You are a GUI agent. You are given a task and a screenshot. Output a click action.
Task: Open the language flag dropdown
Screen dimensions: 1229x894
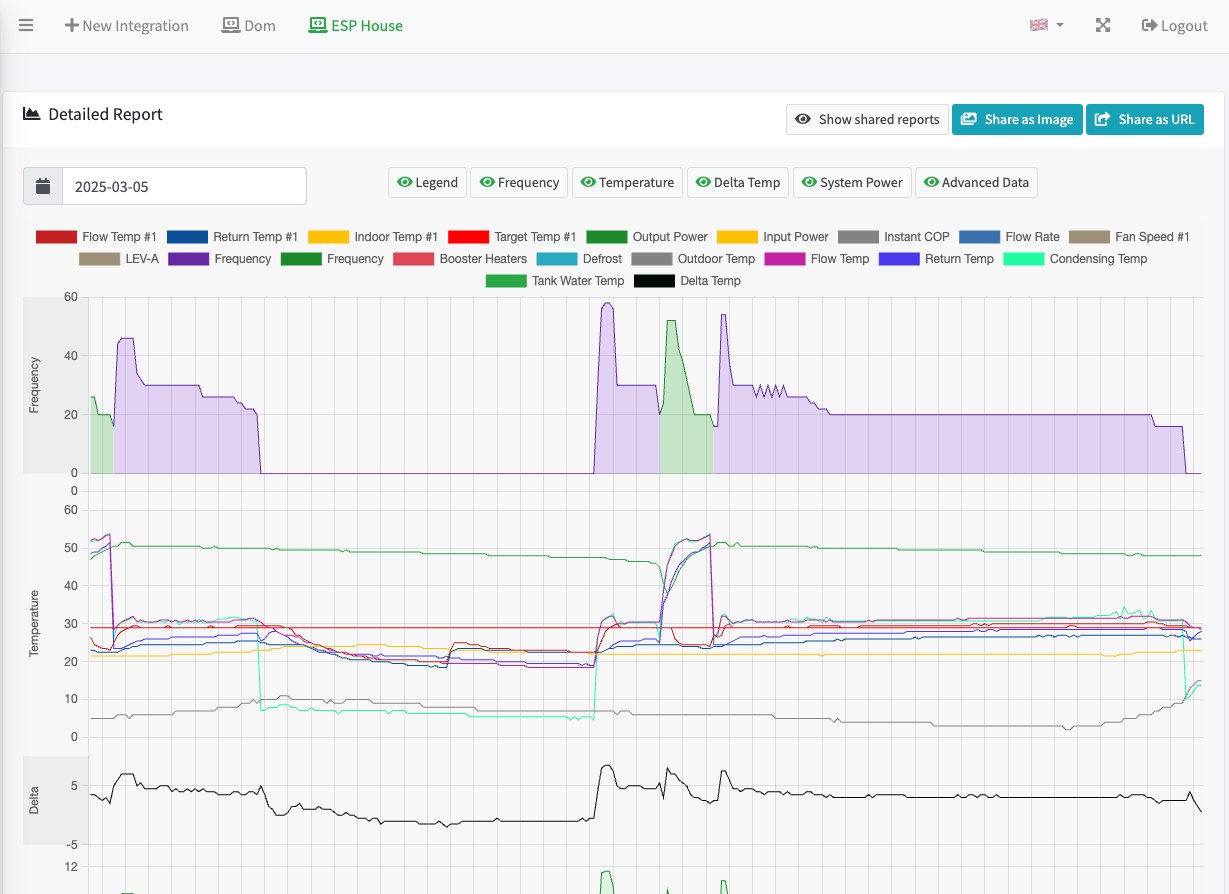(x=1046, y=25)
